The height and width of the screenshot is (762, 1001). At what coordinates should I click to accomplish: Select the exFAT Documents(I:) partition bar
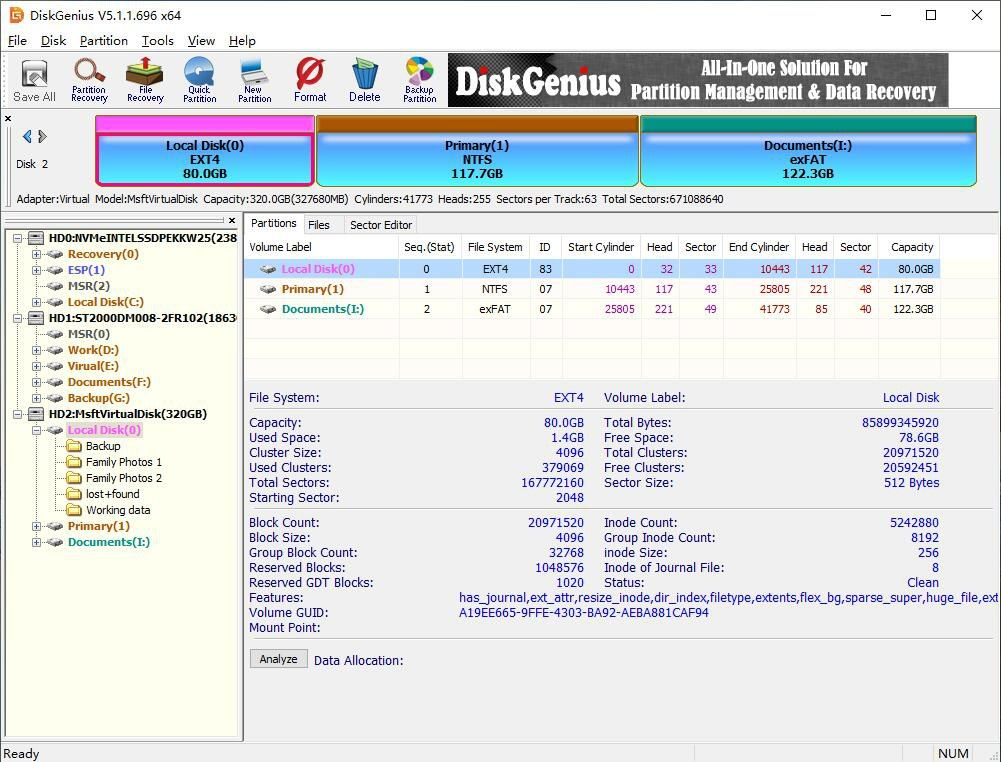coord(808,151)
